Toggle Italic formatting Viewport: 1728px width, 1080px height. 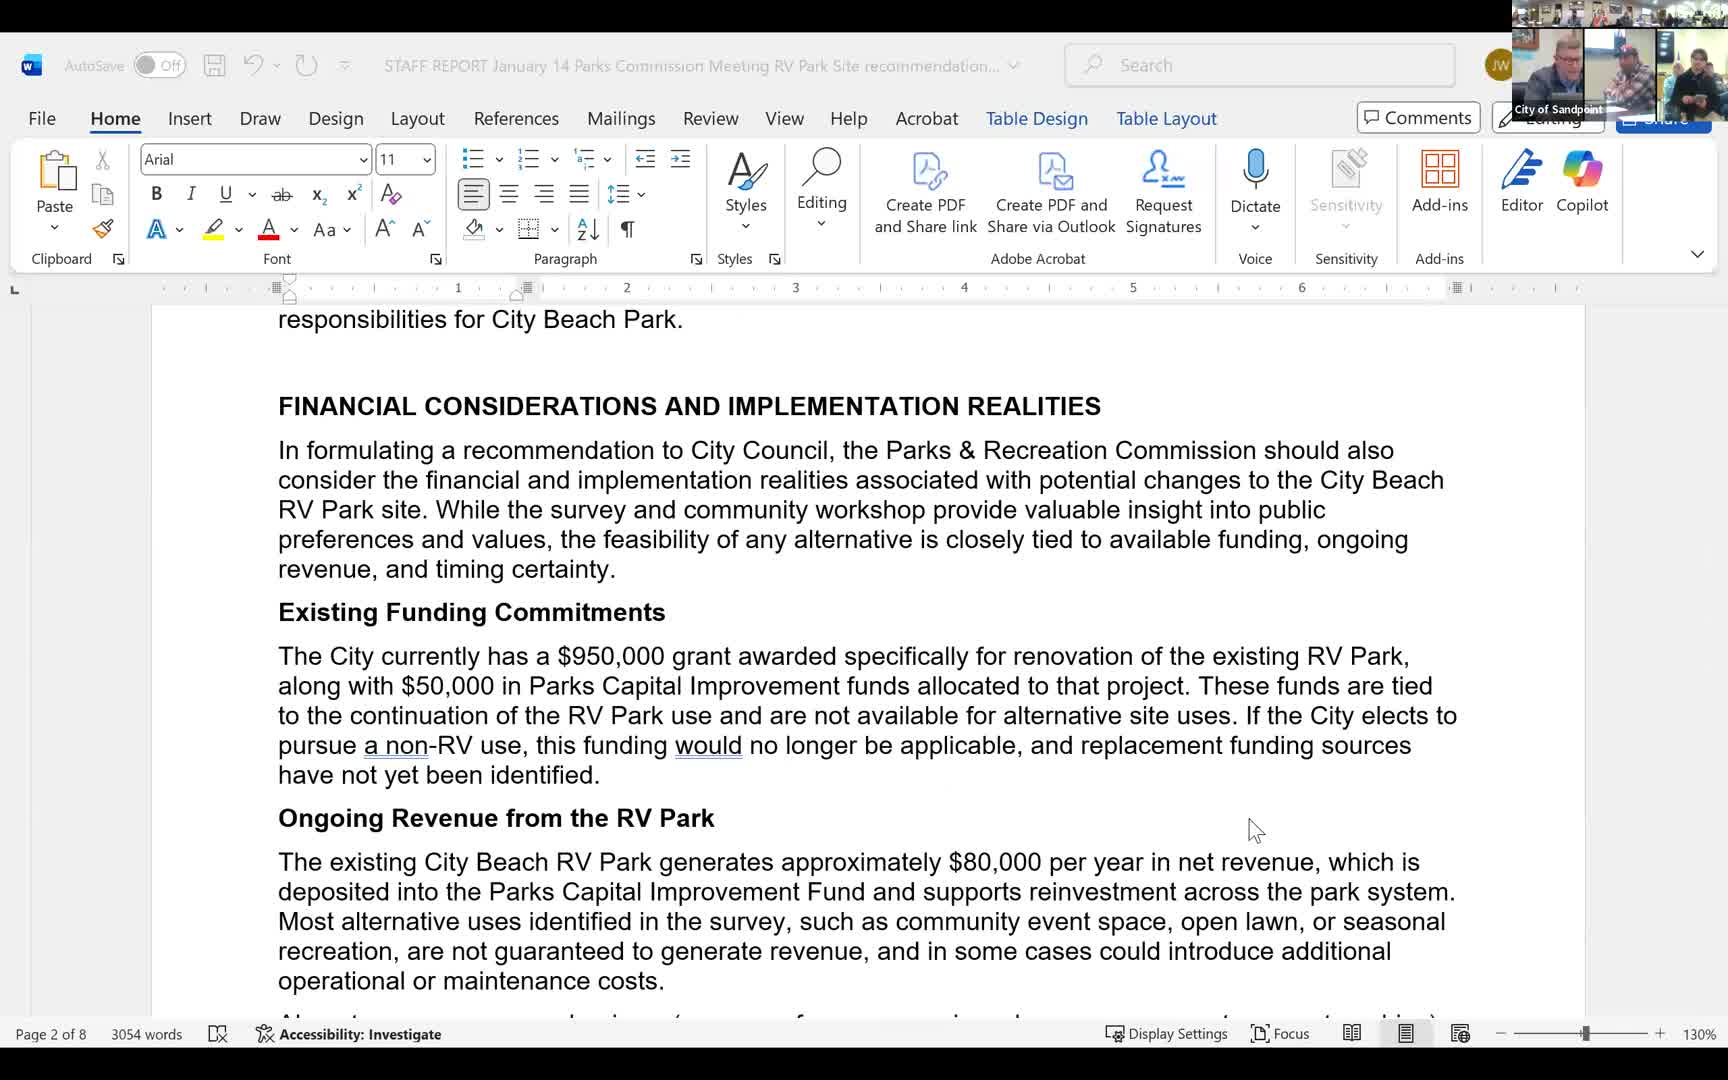point(191,194)
